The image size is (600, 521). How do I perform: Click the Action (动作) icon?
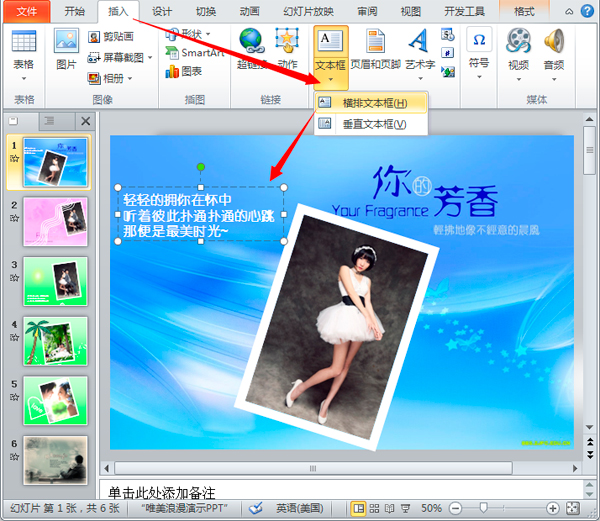click(x=287, y=41)
